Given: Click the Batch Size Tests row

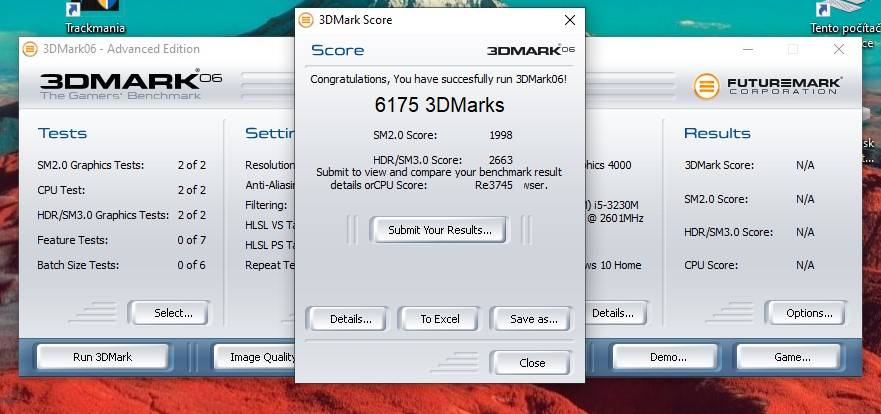Looking at the screenshot, I should point(121,265).
